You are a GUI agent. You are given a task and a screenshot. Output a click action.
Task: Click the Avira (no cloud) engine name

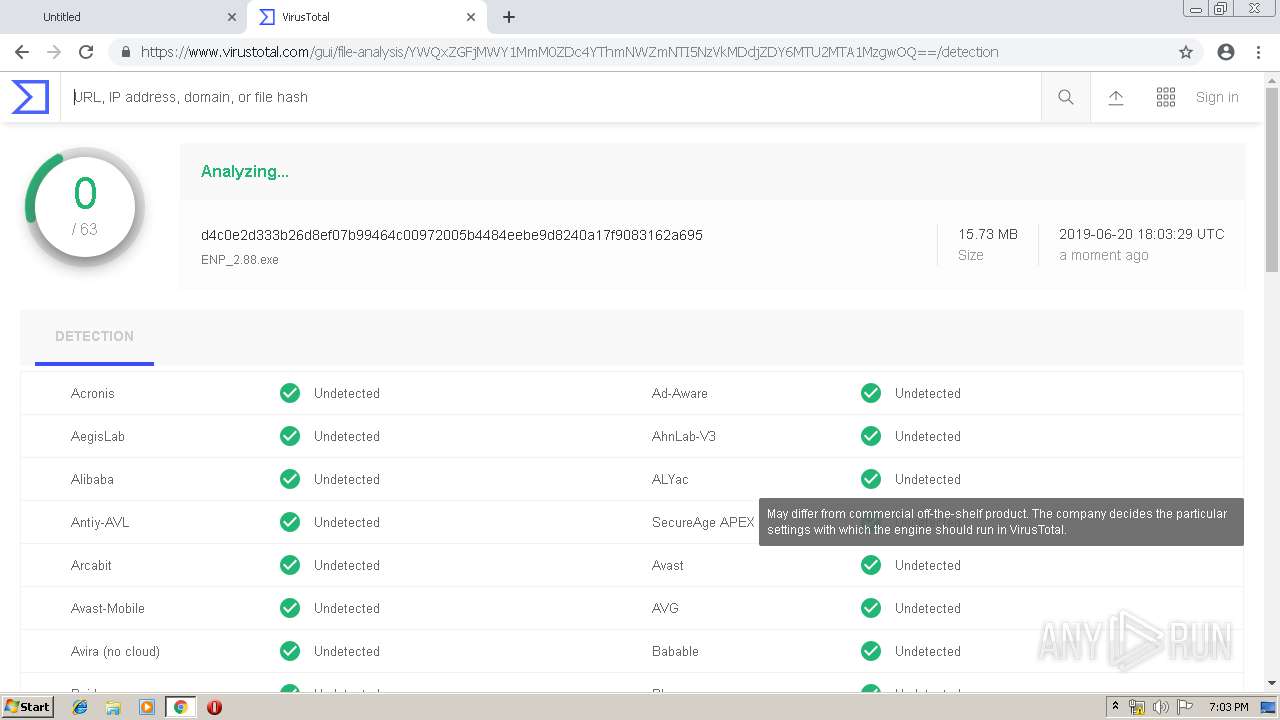pos(115,652)
